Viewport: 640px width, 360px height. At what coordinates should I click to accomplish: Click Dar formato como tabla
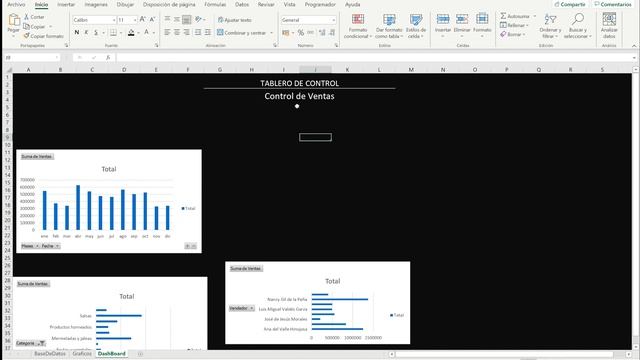pyautogui.click(x=389, y=26)
